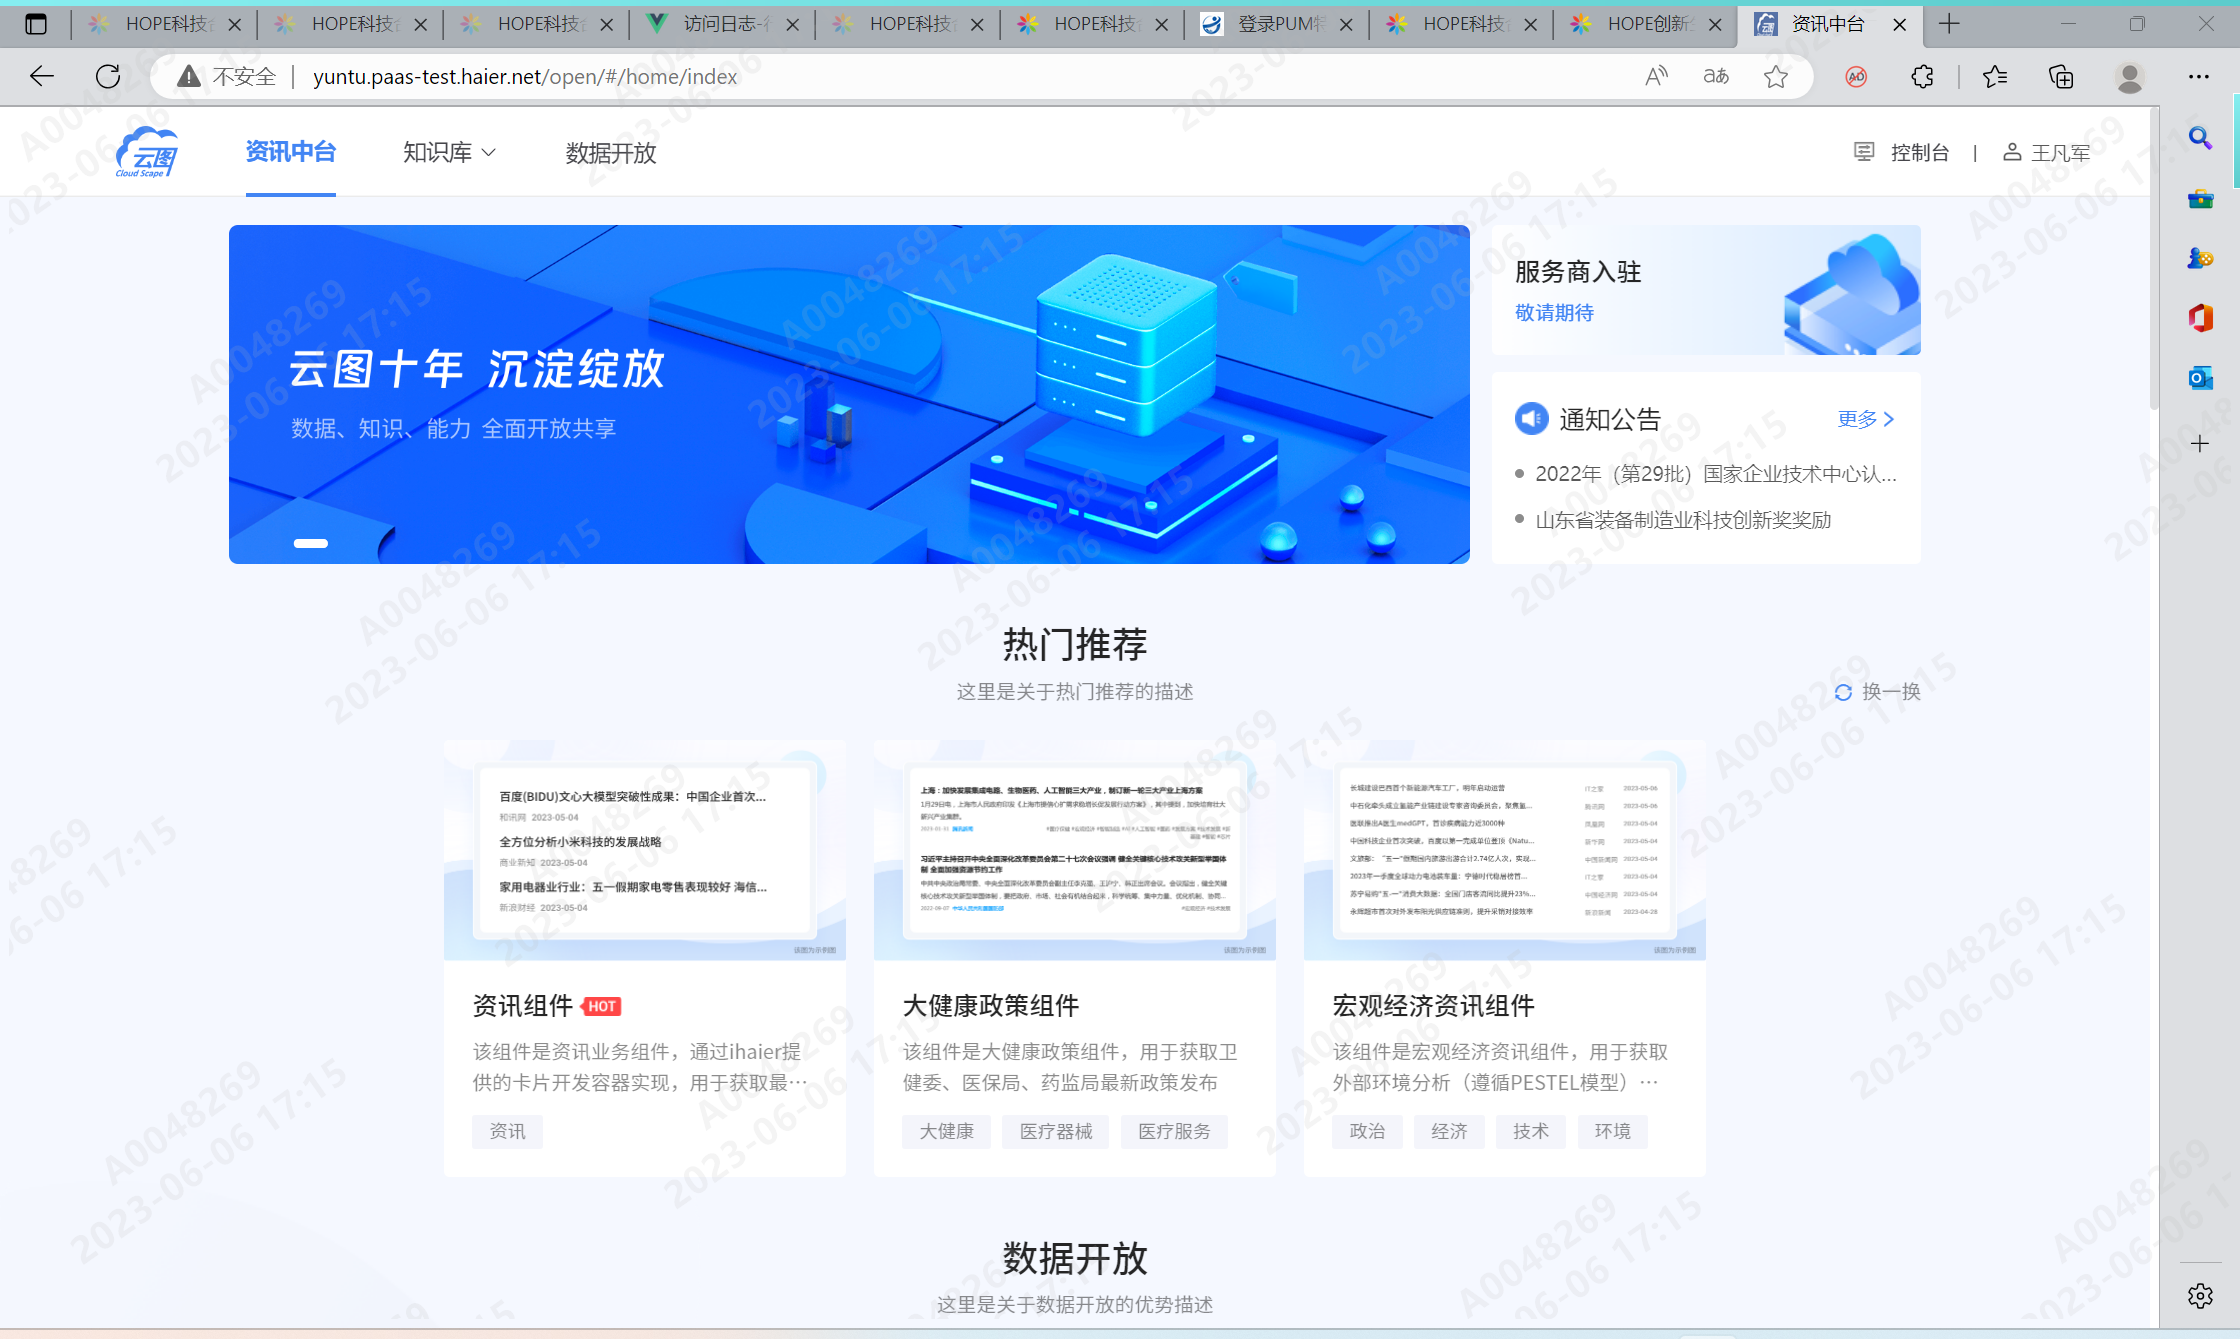Screen dimensions: 2240x1339
Task: Click the 云图十年 沉淀绽放 banner
Action: tap(849, 394)
